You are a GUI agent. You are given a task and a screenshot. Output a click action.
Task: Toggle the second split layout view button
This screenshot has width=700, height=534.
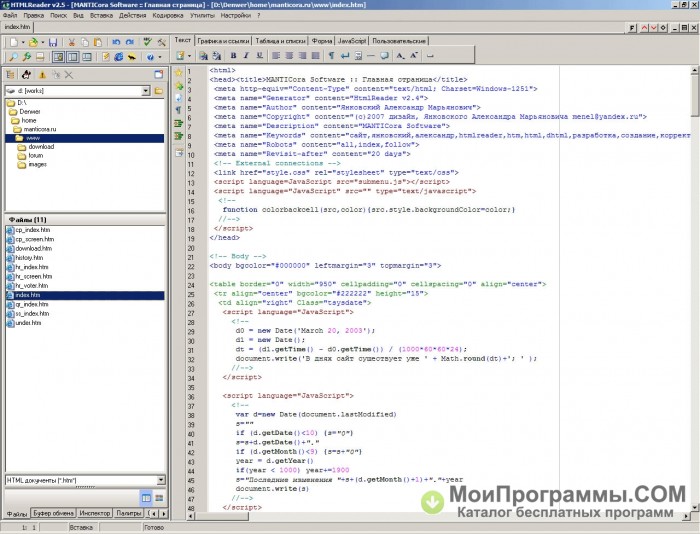click(72, 57)
